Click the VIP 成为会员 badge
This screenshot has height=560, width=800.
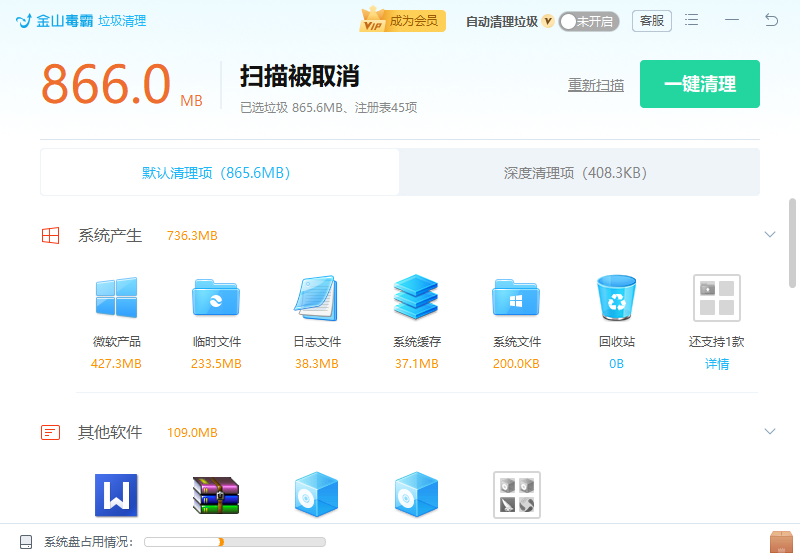[403, 21]
